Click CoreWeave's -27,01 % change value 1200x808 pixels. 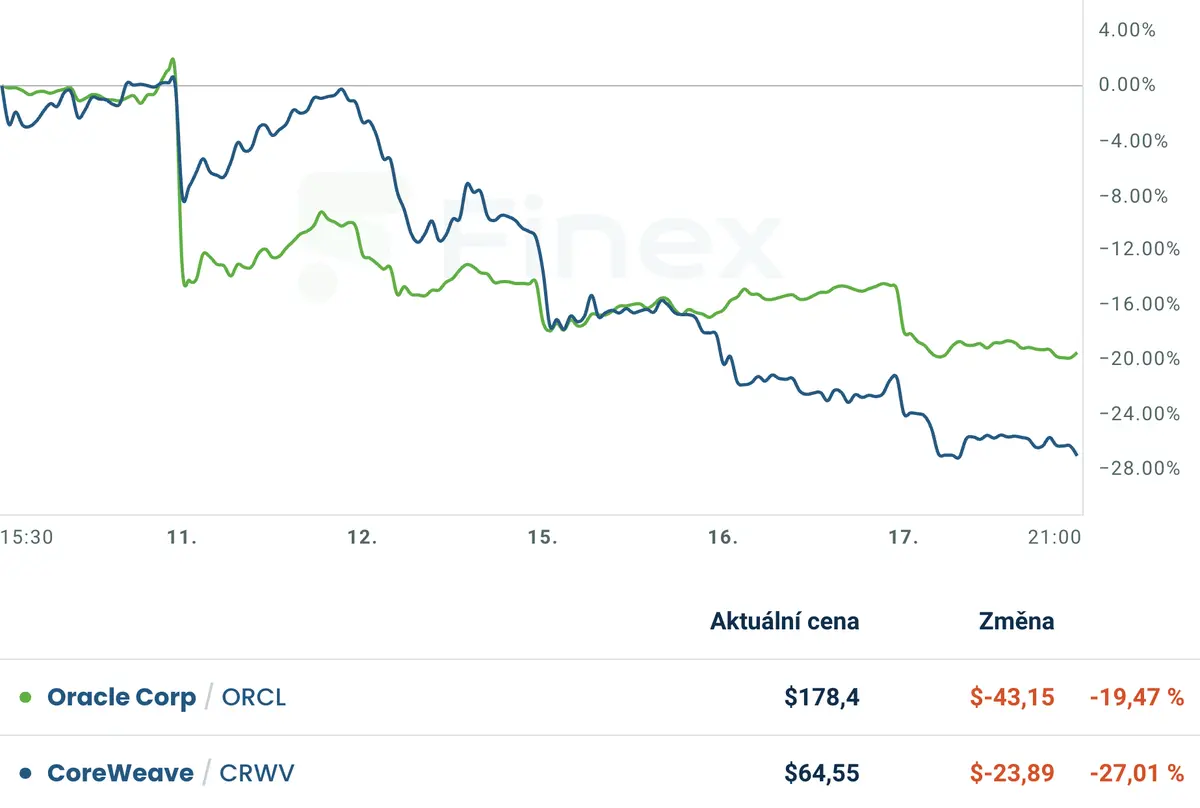coord(1136,773)
